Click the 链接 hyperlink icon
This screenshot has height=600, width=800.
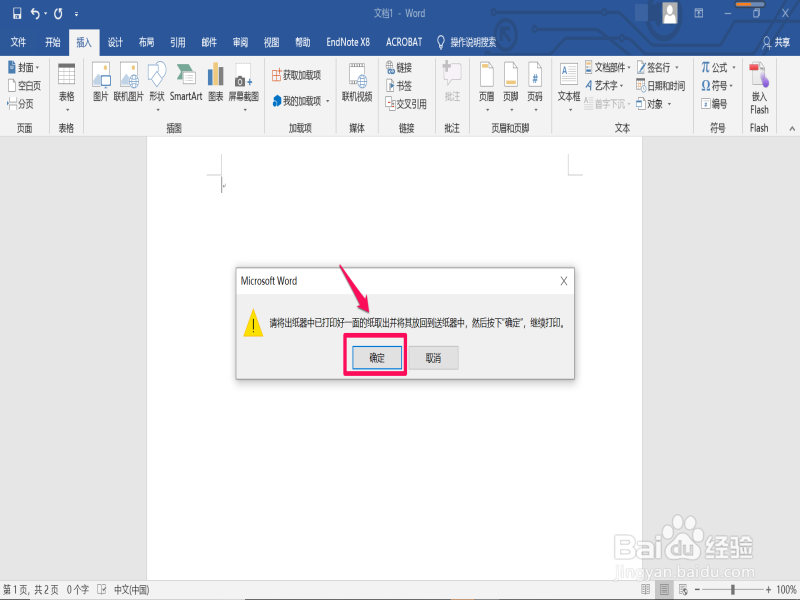[x=399, y=67]
